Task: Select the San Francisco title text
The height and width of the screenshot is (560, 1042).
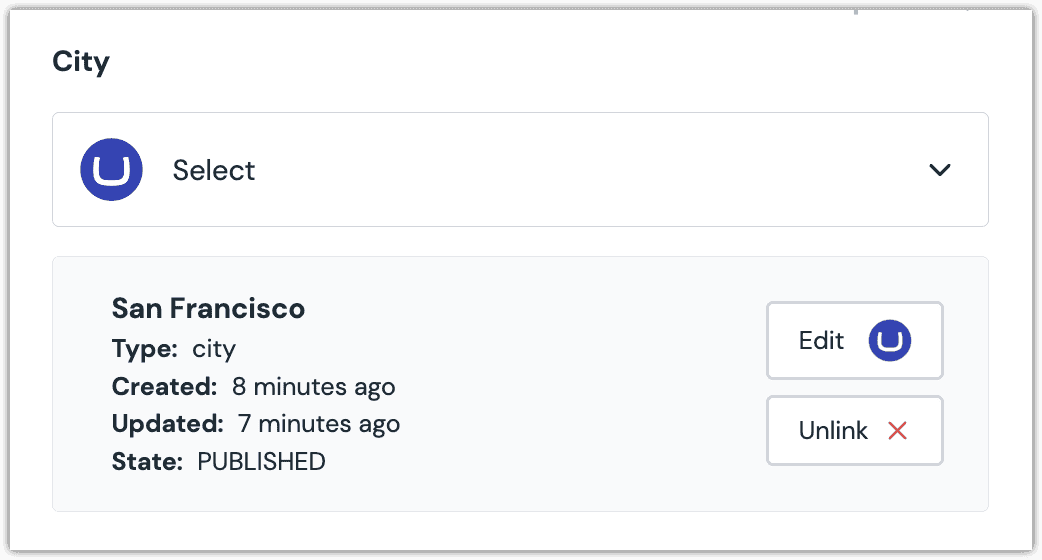Action: point(208,308)
